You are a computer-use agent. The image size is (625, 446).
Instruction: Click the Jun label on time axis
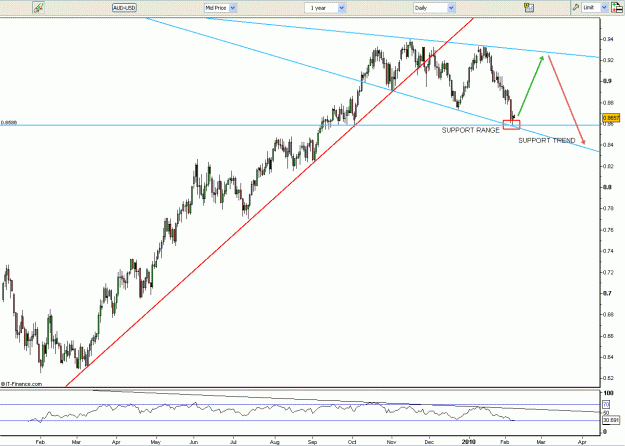click(194, 442)
